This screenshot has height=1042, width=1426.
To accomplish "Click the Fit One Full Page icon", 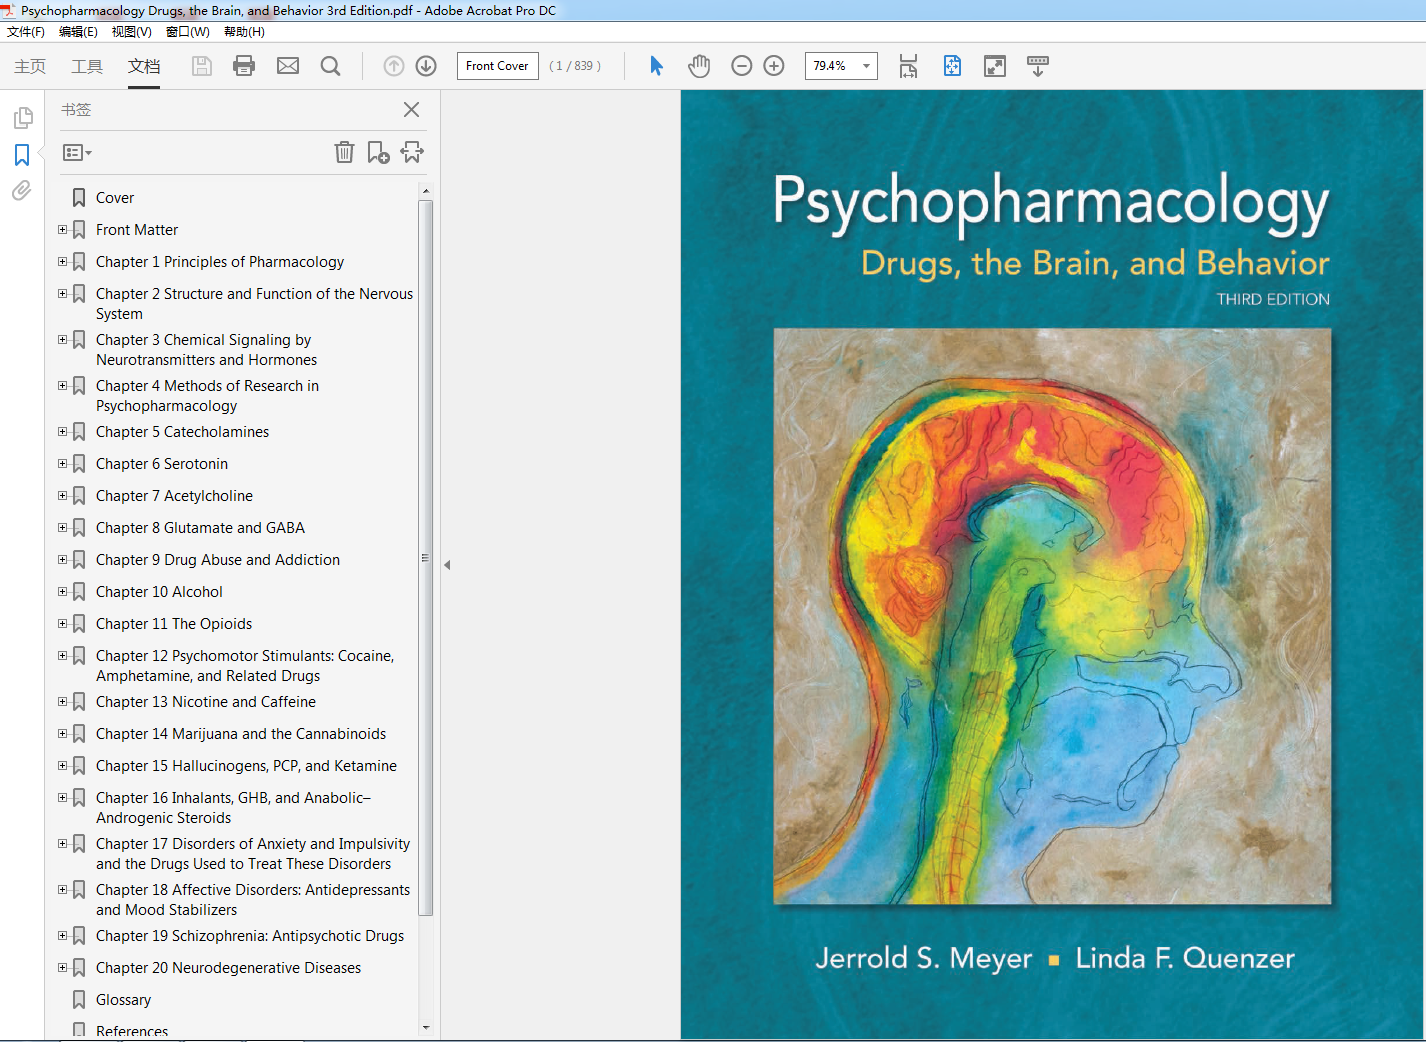I will tap(952, 66).
